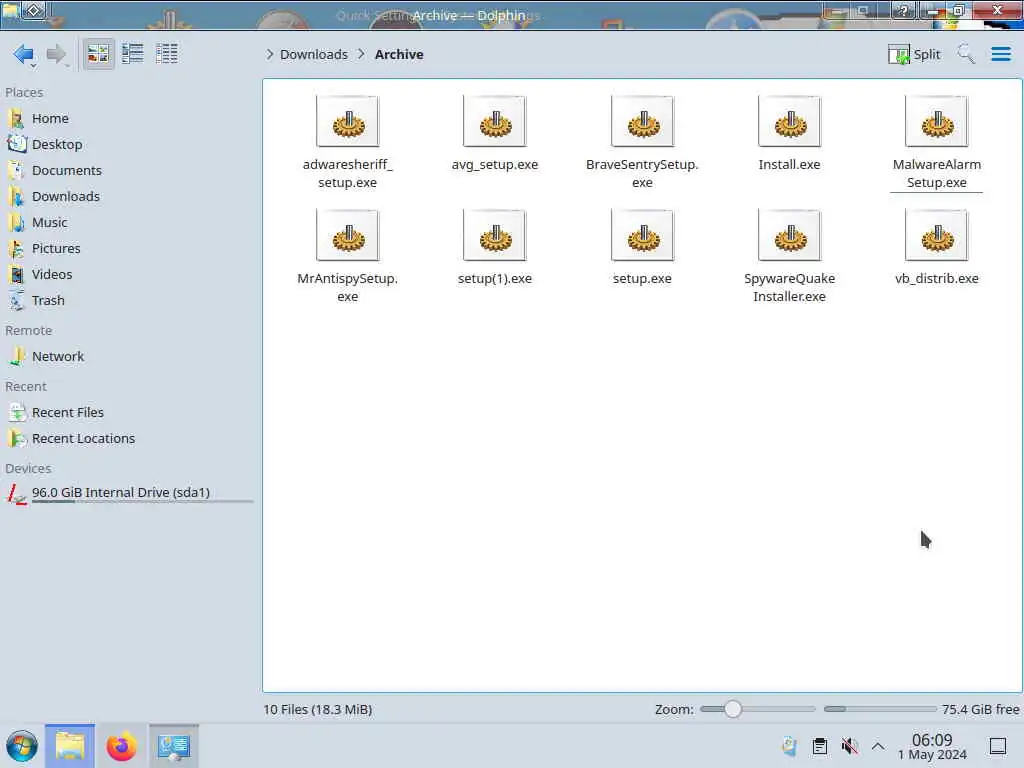The width and height of the screenshot is (1024, 768).
Task: Expand the chevron between Downloads and Archive
Action: [361, 54]
